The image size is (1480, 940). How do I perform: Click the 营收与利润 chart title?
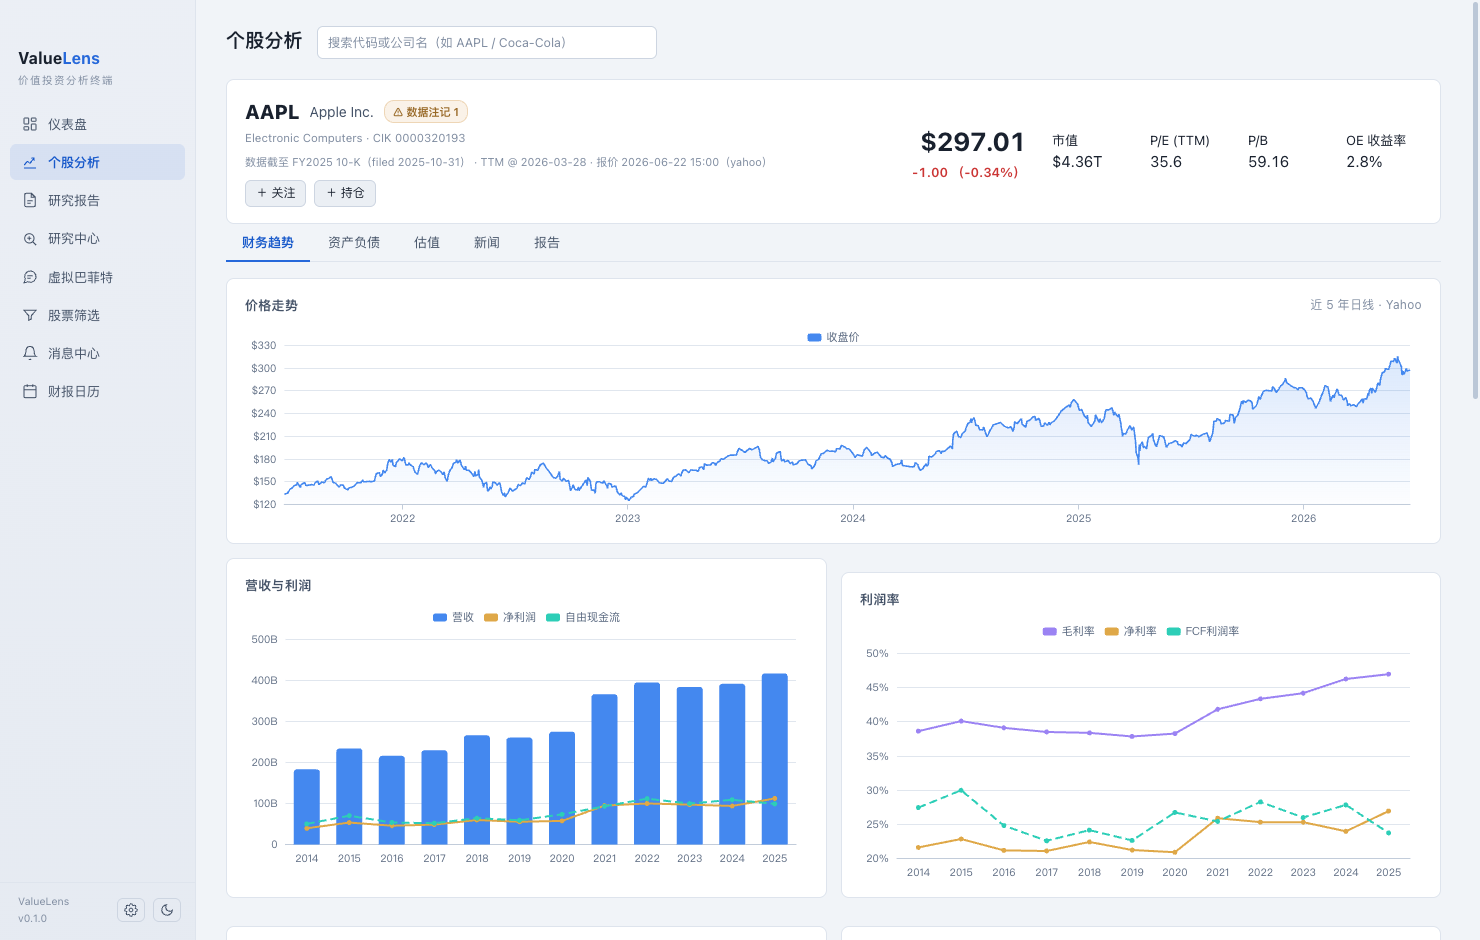click(x=278, y=586)
